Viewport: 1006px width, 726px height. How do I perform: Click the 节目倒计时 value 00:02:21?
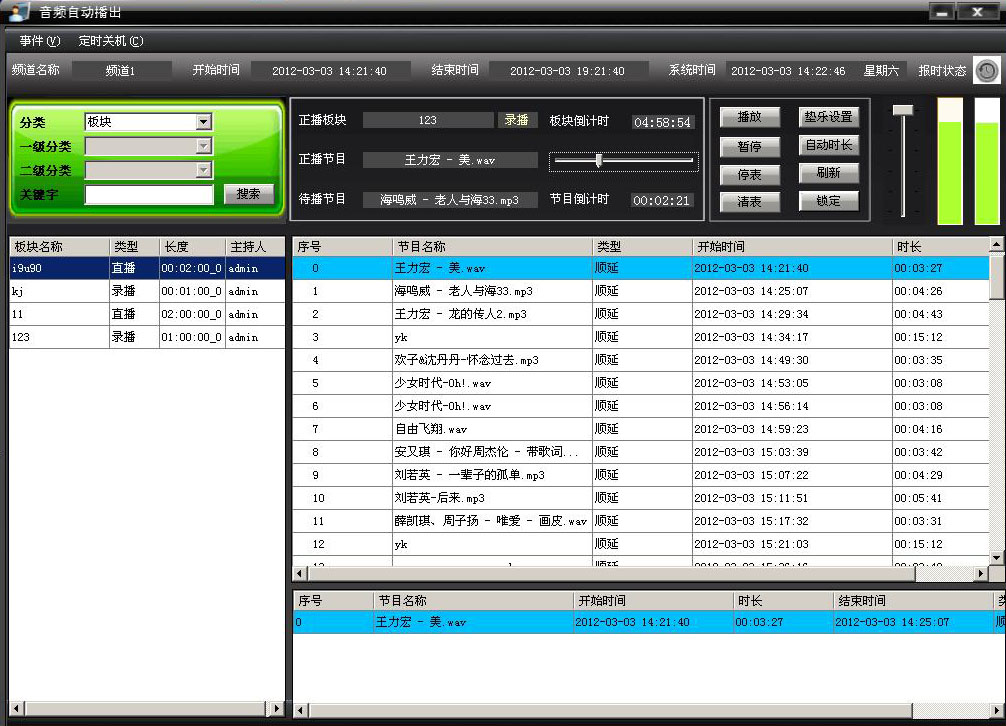[x=661, y=200]
